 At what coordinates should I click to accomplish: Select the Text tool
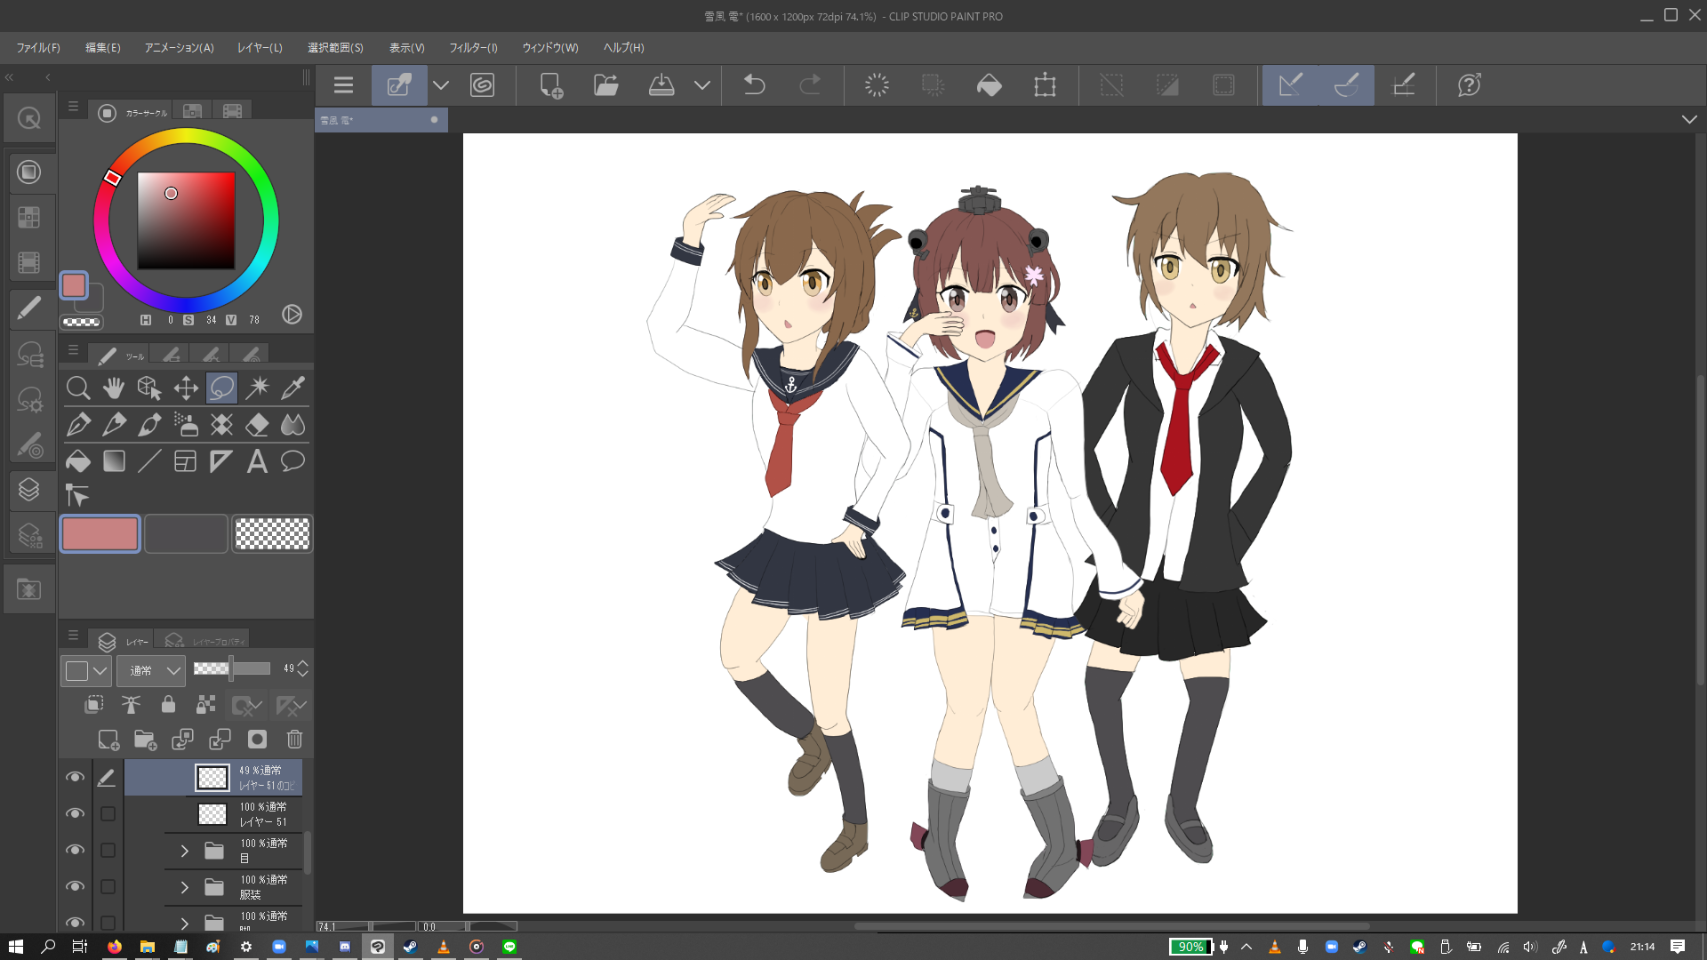257,461
